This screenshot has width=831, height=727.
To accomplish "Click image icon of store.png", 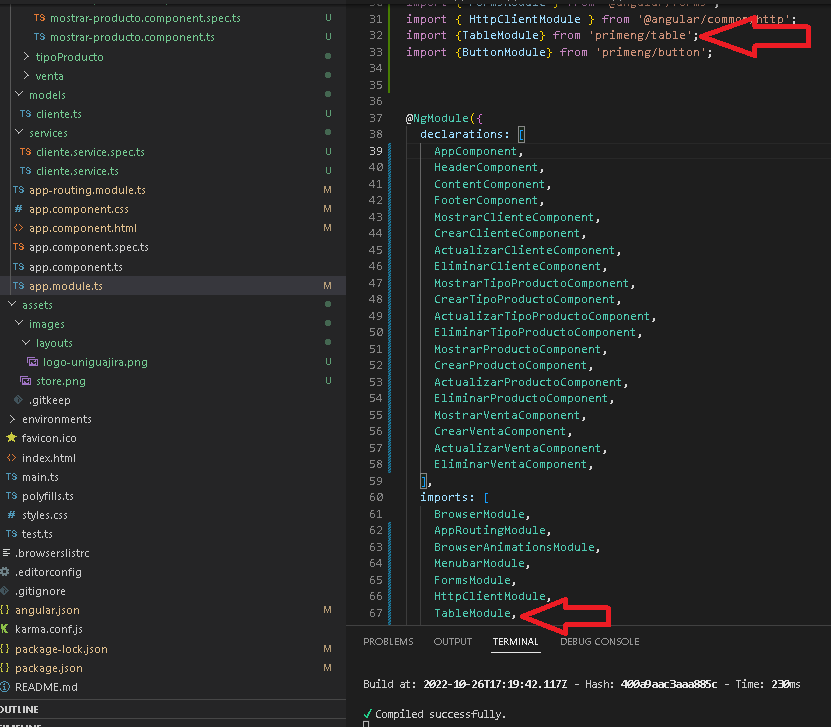I will click(25, 380).
